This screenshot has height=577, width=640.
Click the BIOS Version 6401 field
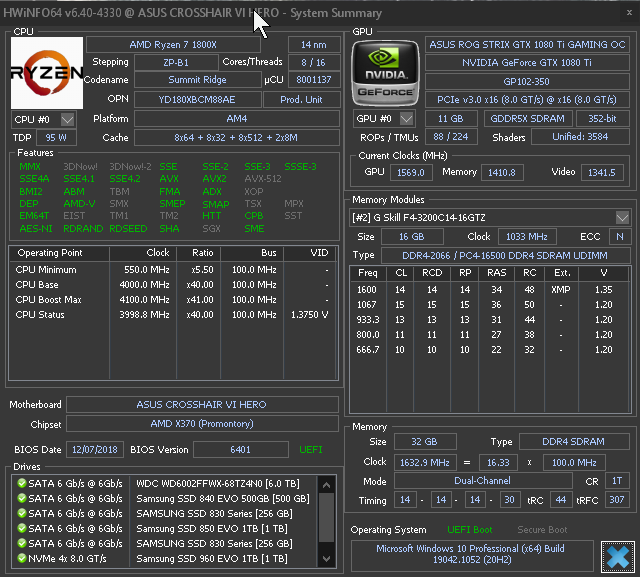[x=240, y=450]
